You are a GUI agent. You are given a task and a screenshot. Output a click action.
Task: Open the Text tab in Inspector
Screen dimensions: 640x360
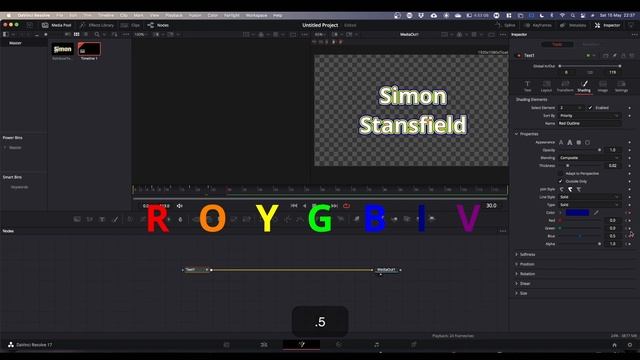click(x=527, y=86)
